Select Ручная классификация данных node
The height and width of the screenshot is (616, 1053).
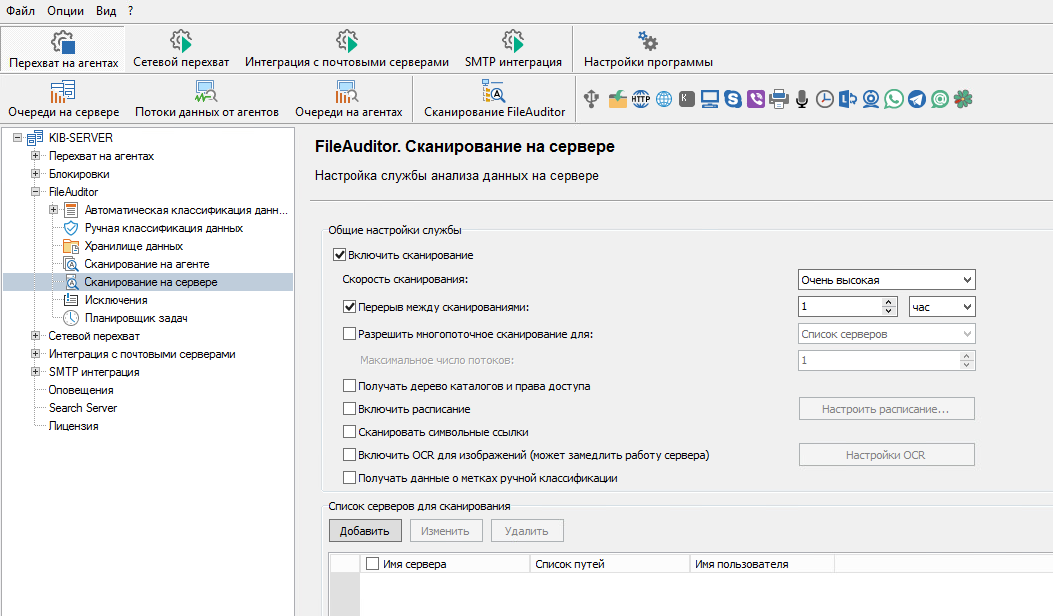point(163,228)
